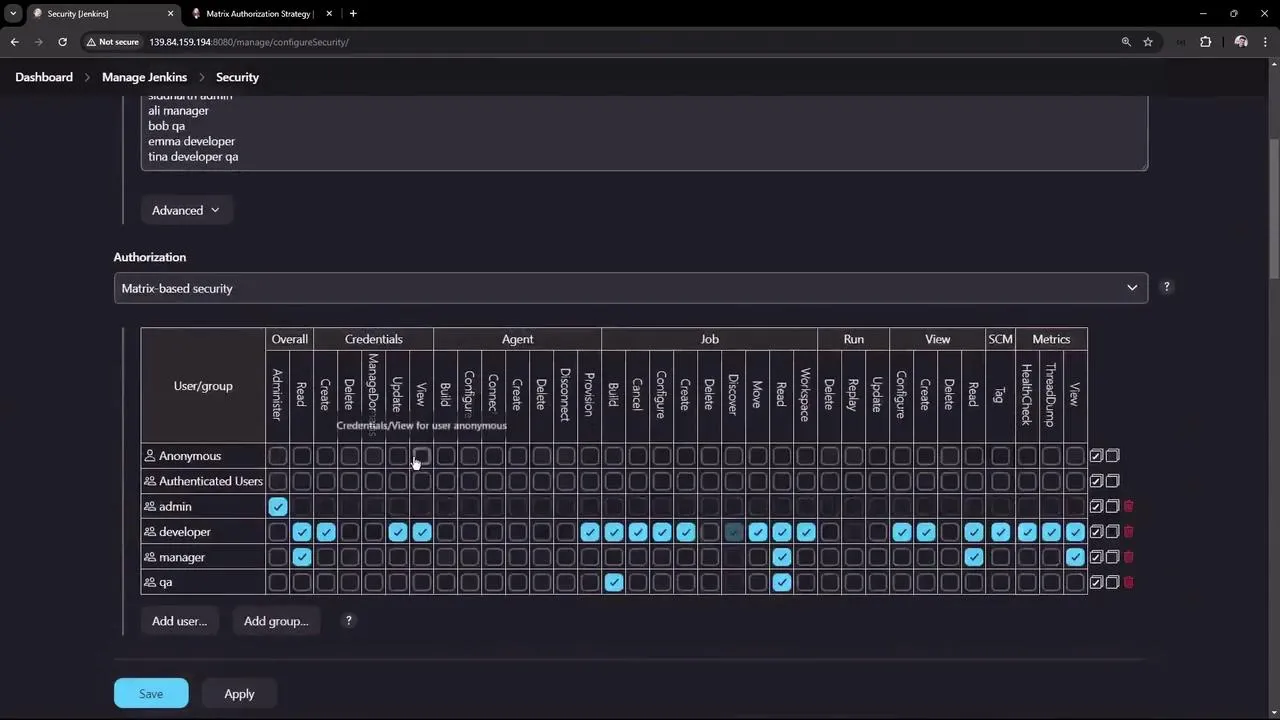Uncheck Overall Administer for admin group
Image resolution: width=1280 pixels, height=720 pixels.
(278, 507)
